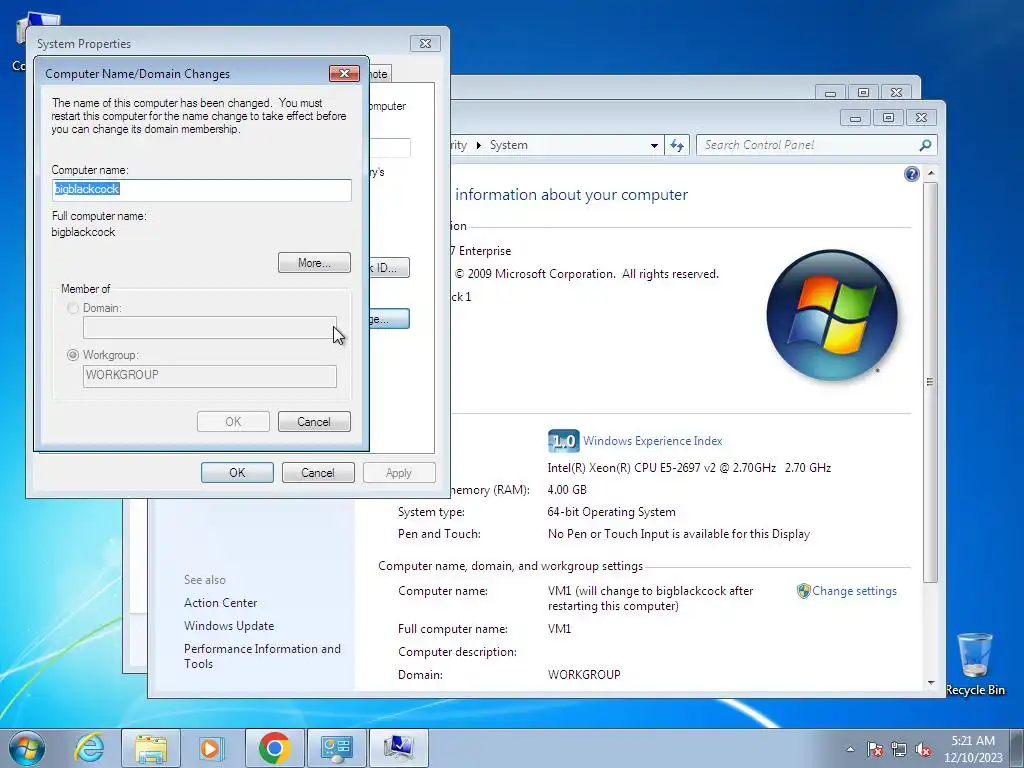The height and width of the screenshot is (768, 1024).
Task: Click the Intel Xeon processor text
Action: click(689, 468)
